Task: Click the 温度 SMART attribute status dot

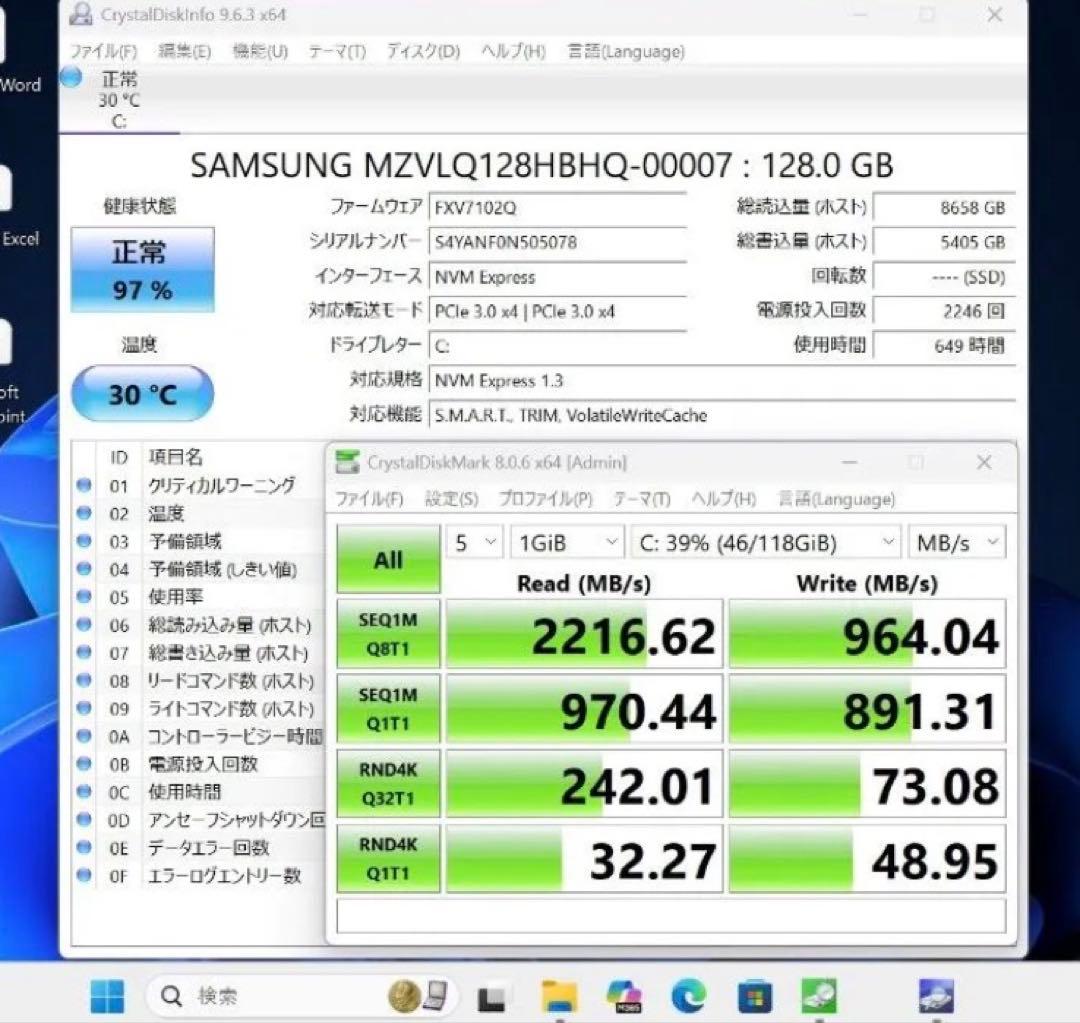Action: pos(84,513)
